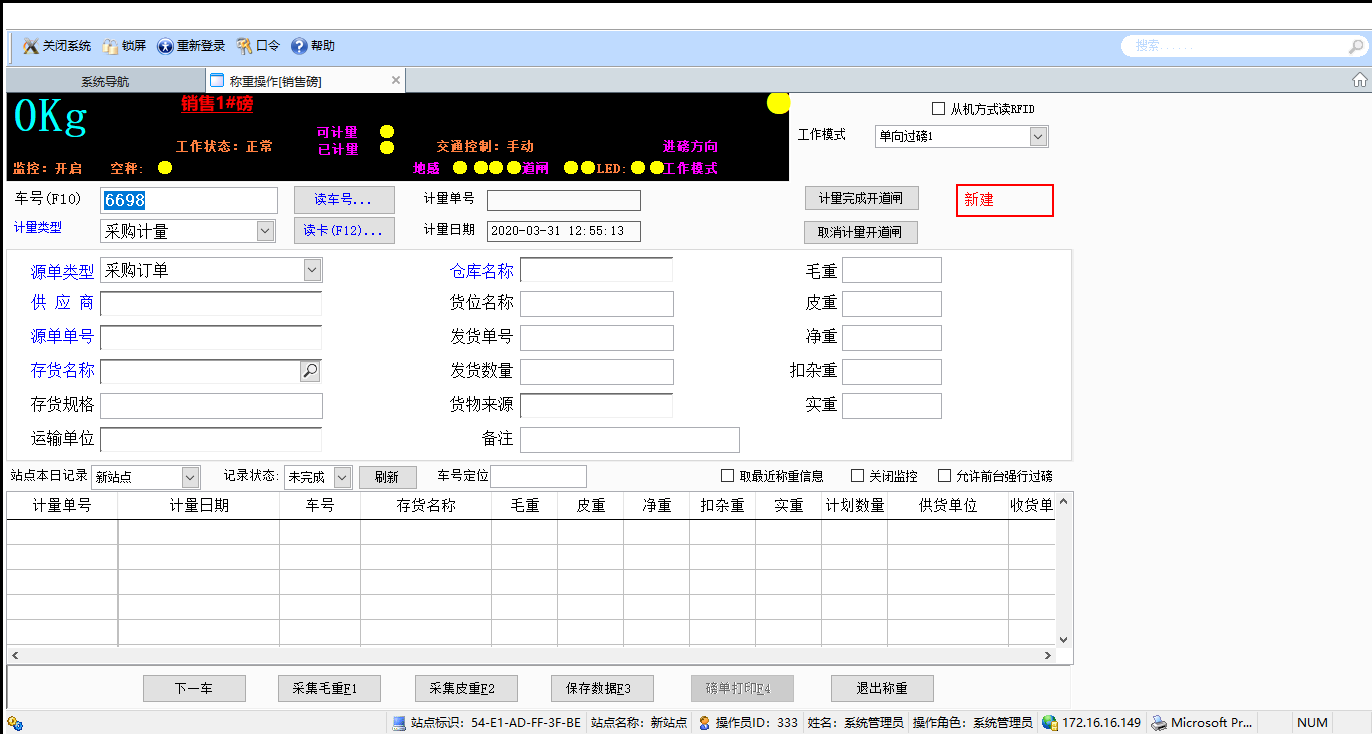Click the home icon at far right
Screen dimensions: 1372x734
tap(1359, 80)
